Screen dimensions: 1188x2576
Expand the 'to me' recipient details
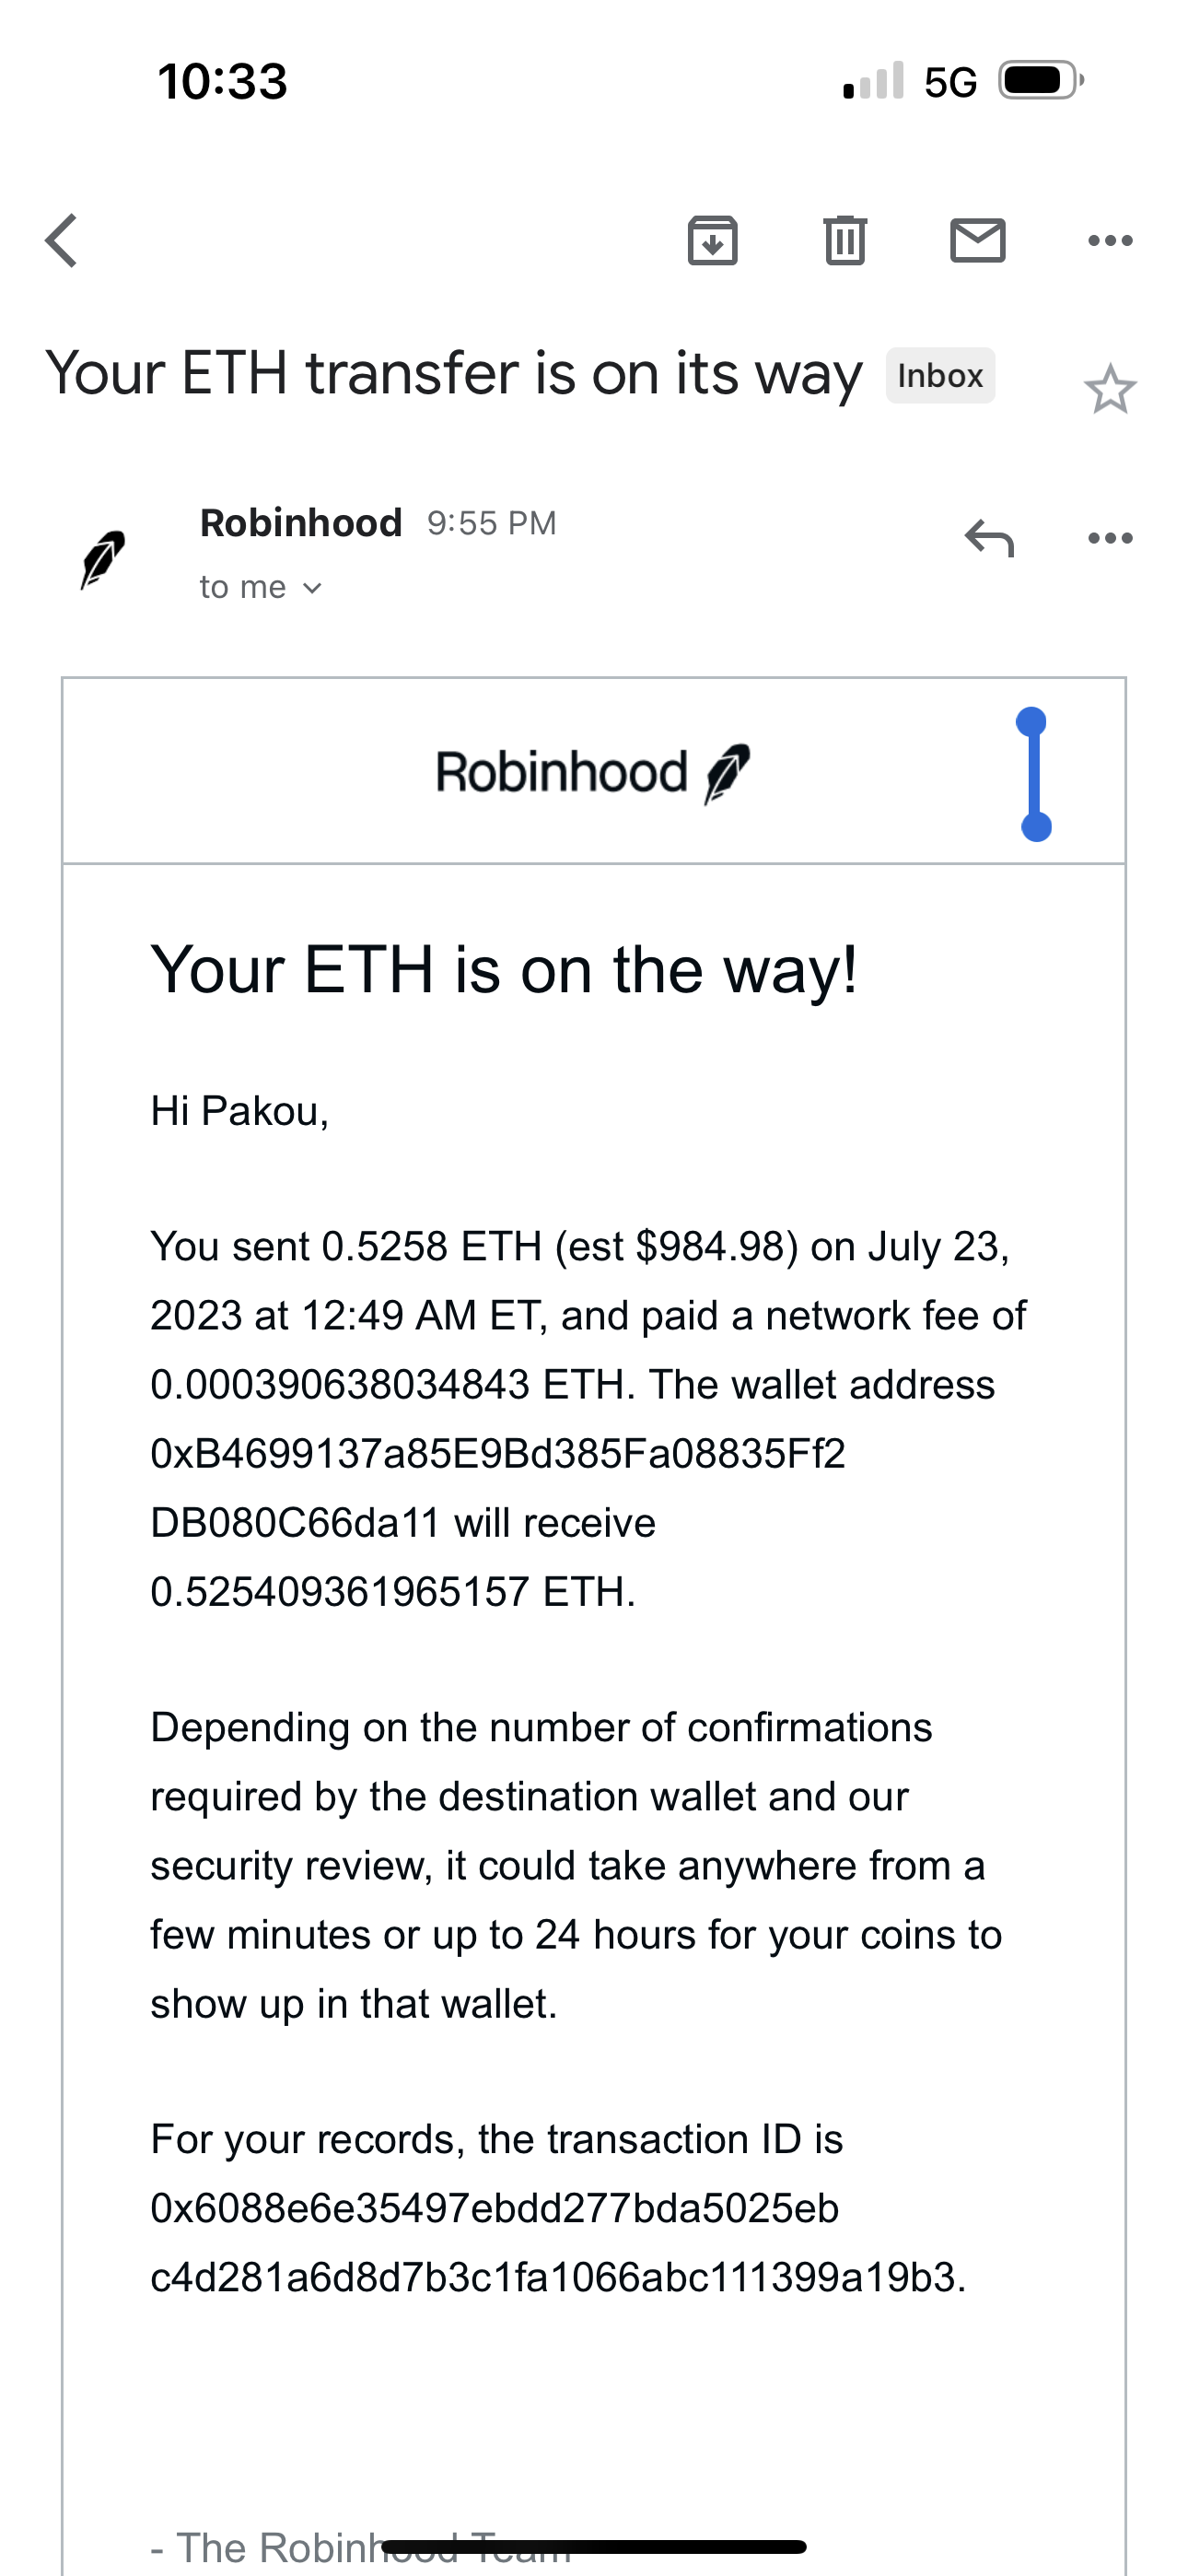(260, 587)
